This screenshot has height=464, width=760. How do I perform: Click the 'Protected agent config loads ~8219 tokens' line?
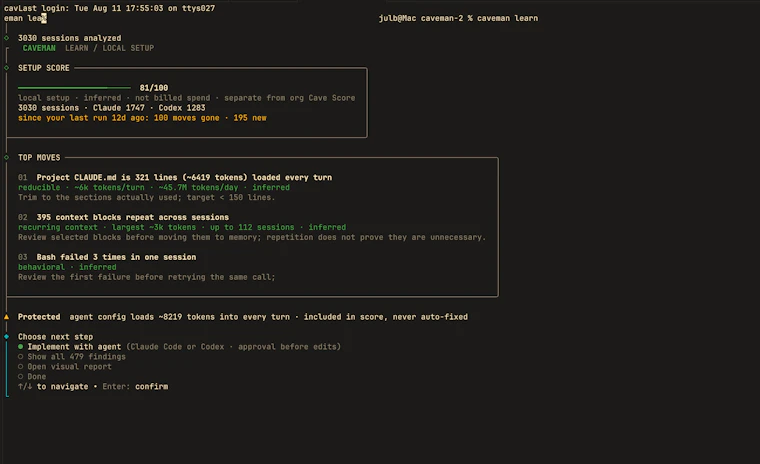point(243,317)
